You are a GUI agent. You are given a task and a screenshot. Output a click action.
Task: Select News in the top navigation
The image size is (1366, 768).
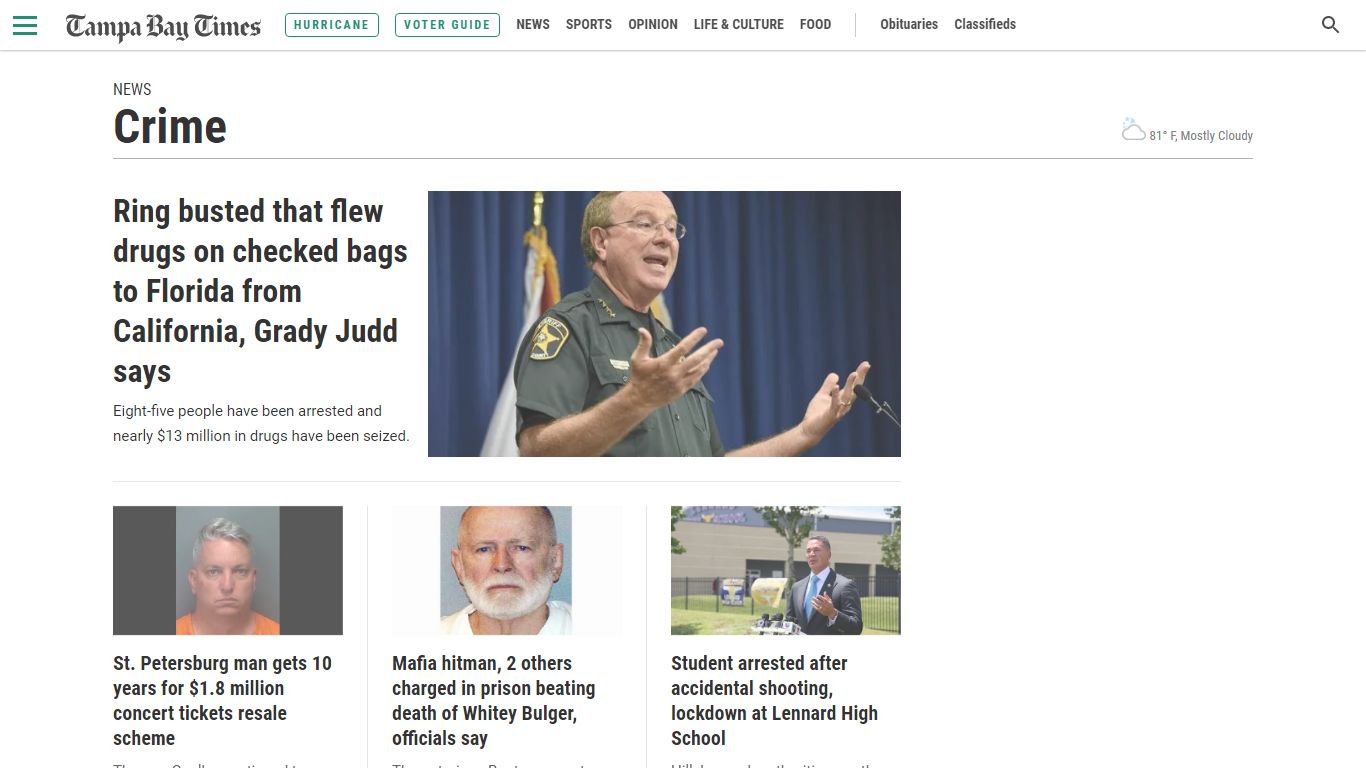click(x=533, y=24)
